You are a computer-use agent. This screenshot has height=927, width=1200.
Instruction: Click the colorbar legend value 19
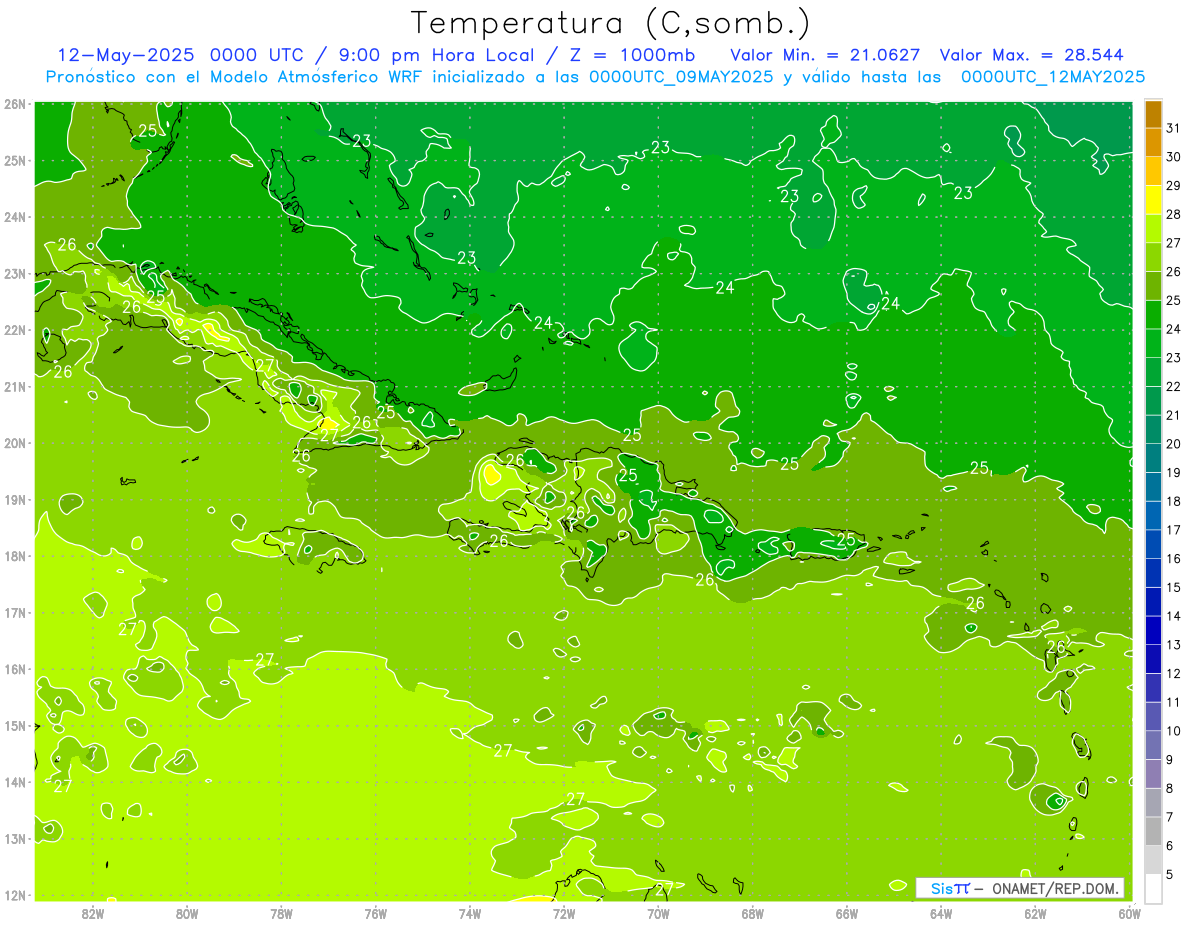click(x=1174, y=472)
